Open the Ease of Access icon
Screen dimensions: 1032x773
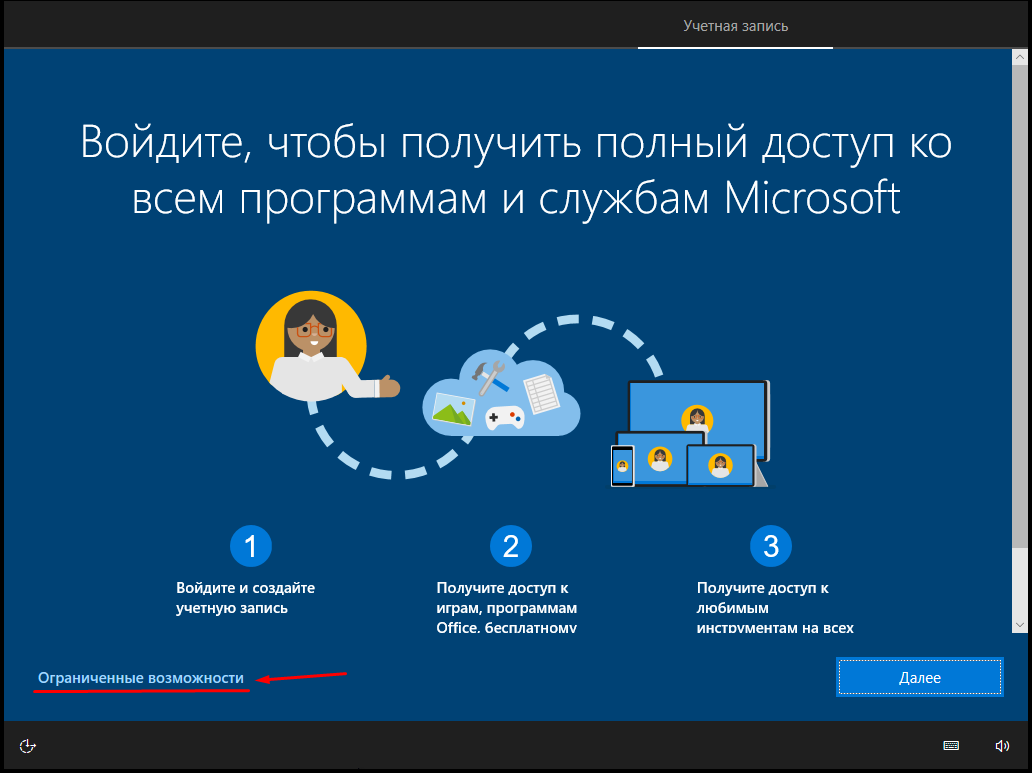27,745
